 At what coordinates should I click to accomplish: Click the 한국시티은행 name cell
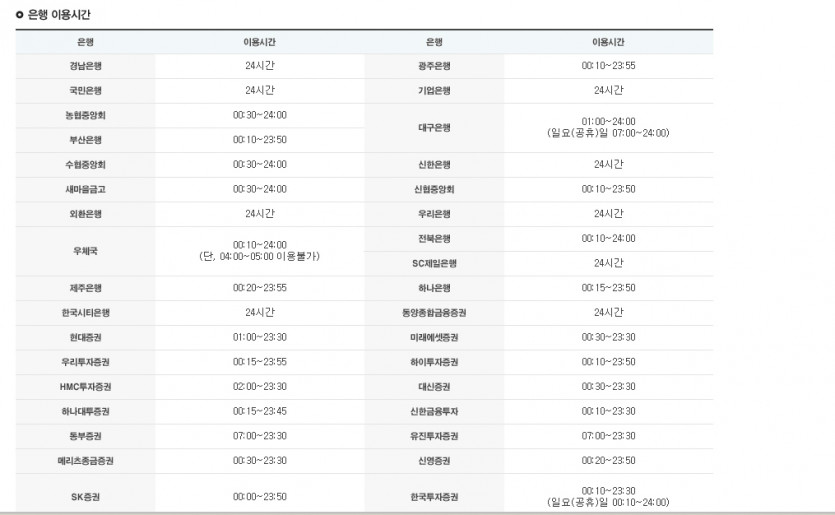point(85,313)
